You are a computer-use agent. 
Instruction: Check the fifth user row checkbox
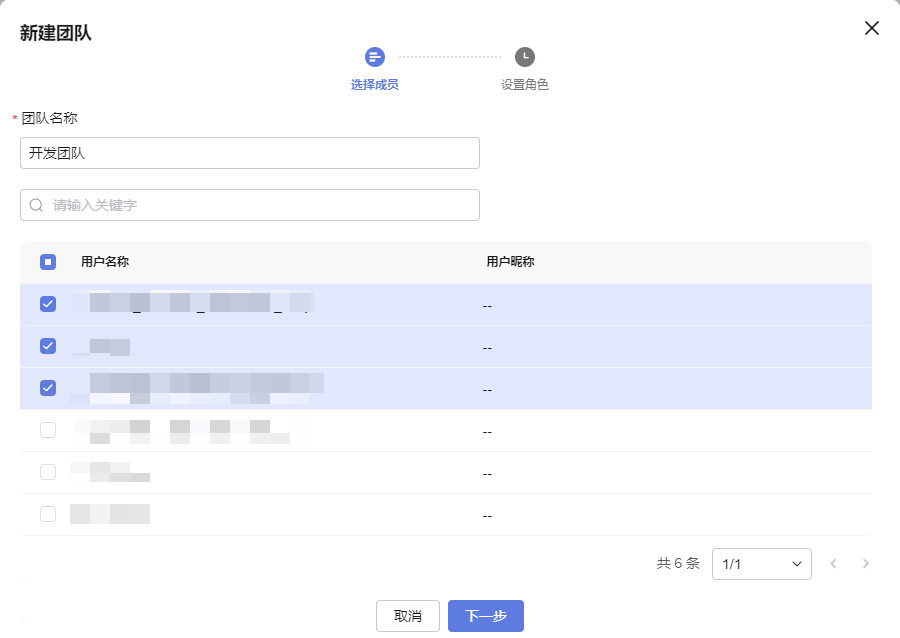(x=48, y=472)
